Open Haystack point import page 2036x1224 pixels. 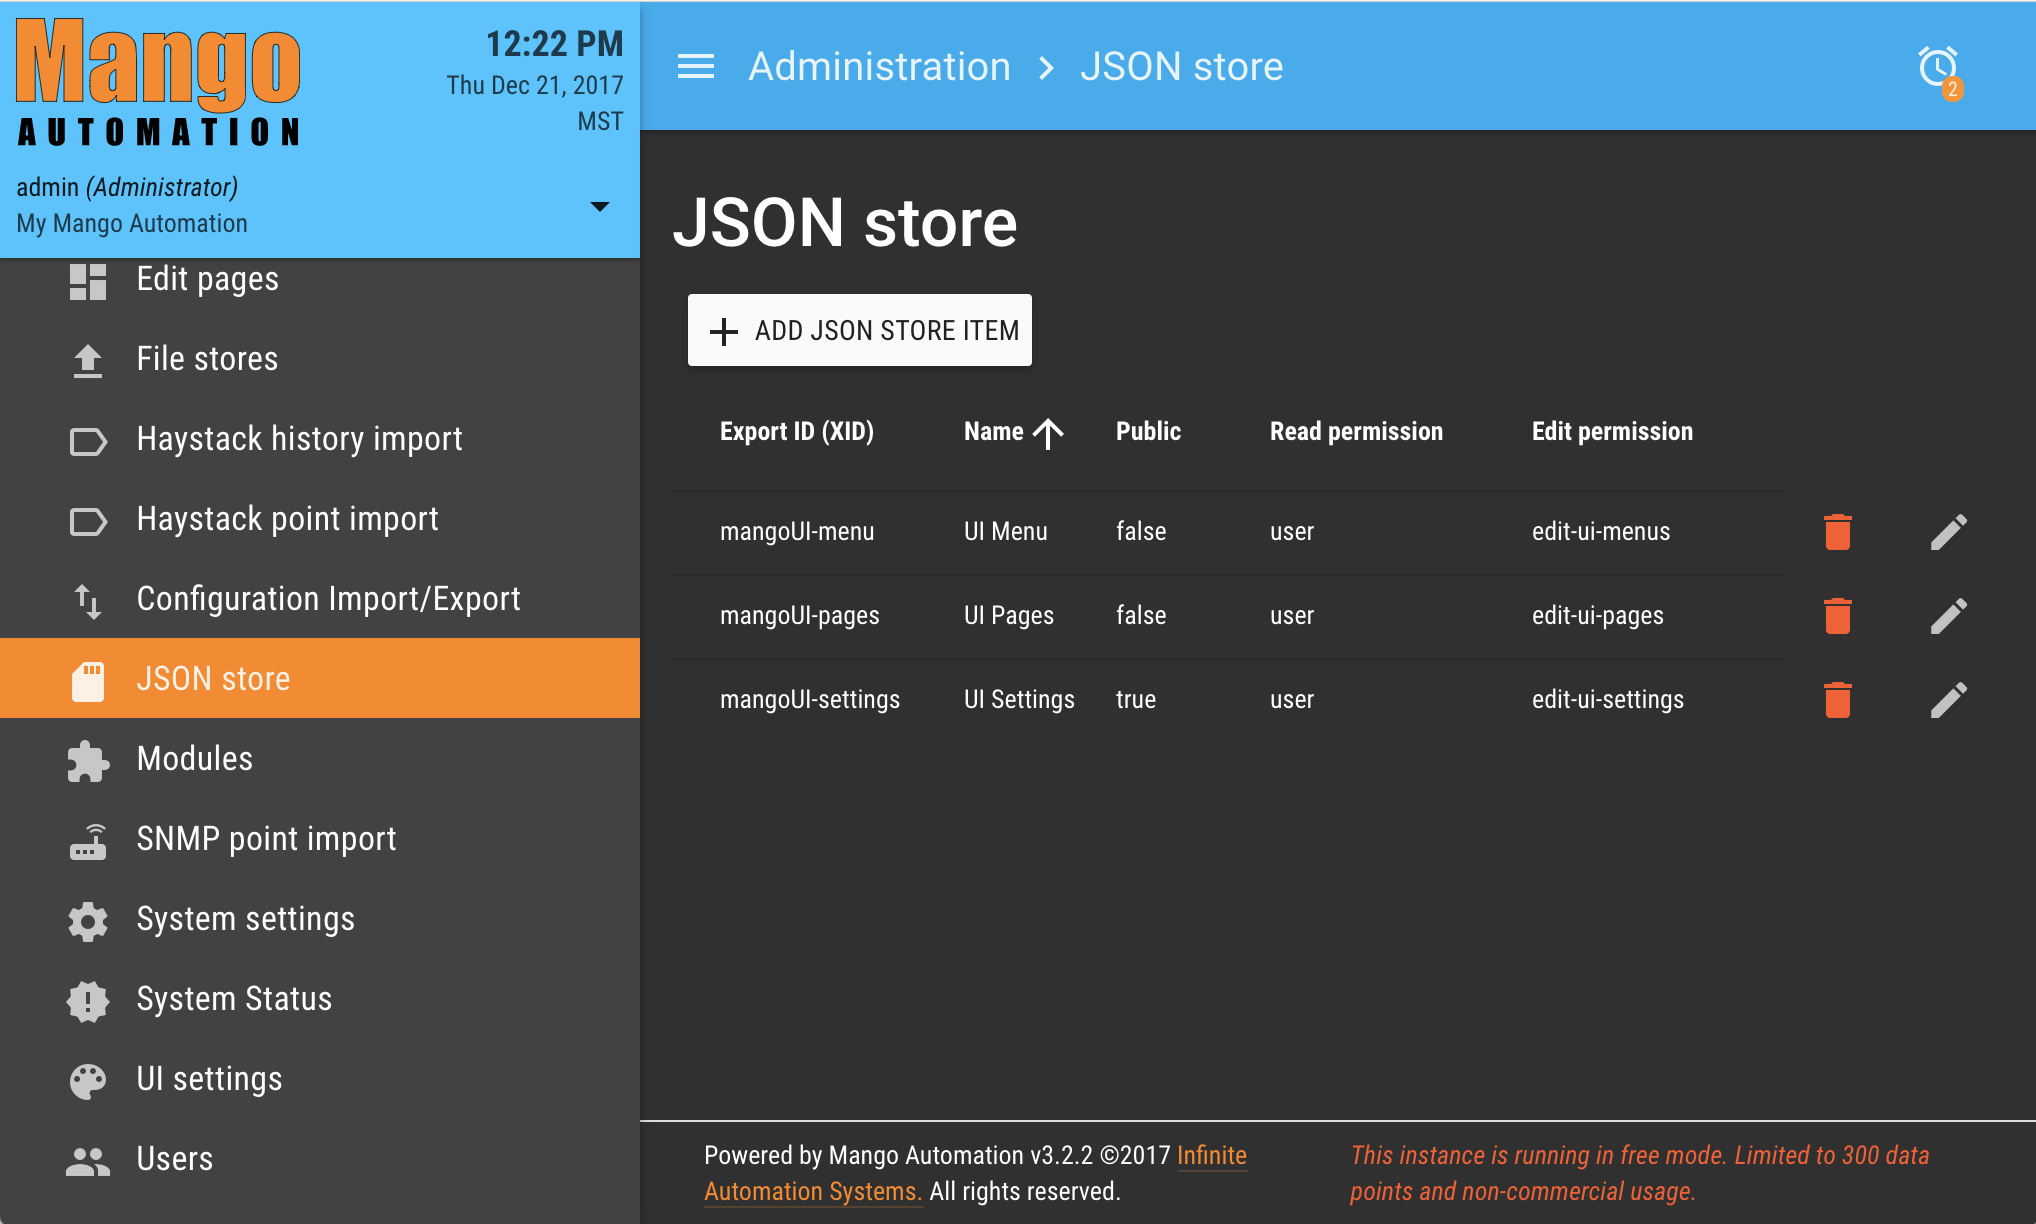click(320, 518)
